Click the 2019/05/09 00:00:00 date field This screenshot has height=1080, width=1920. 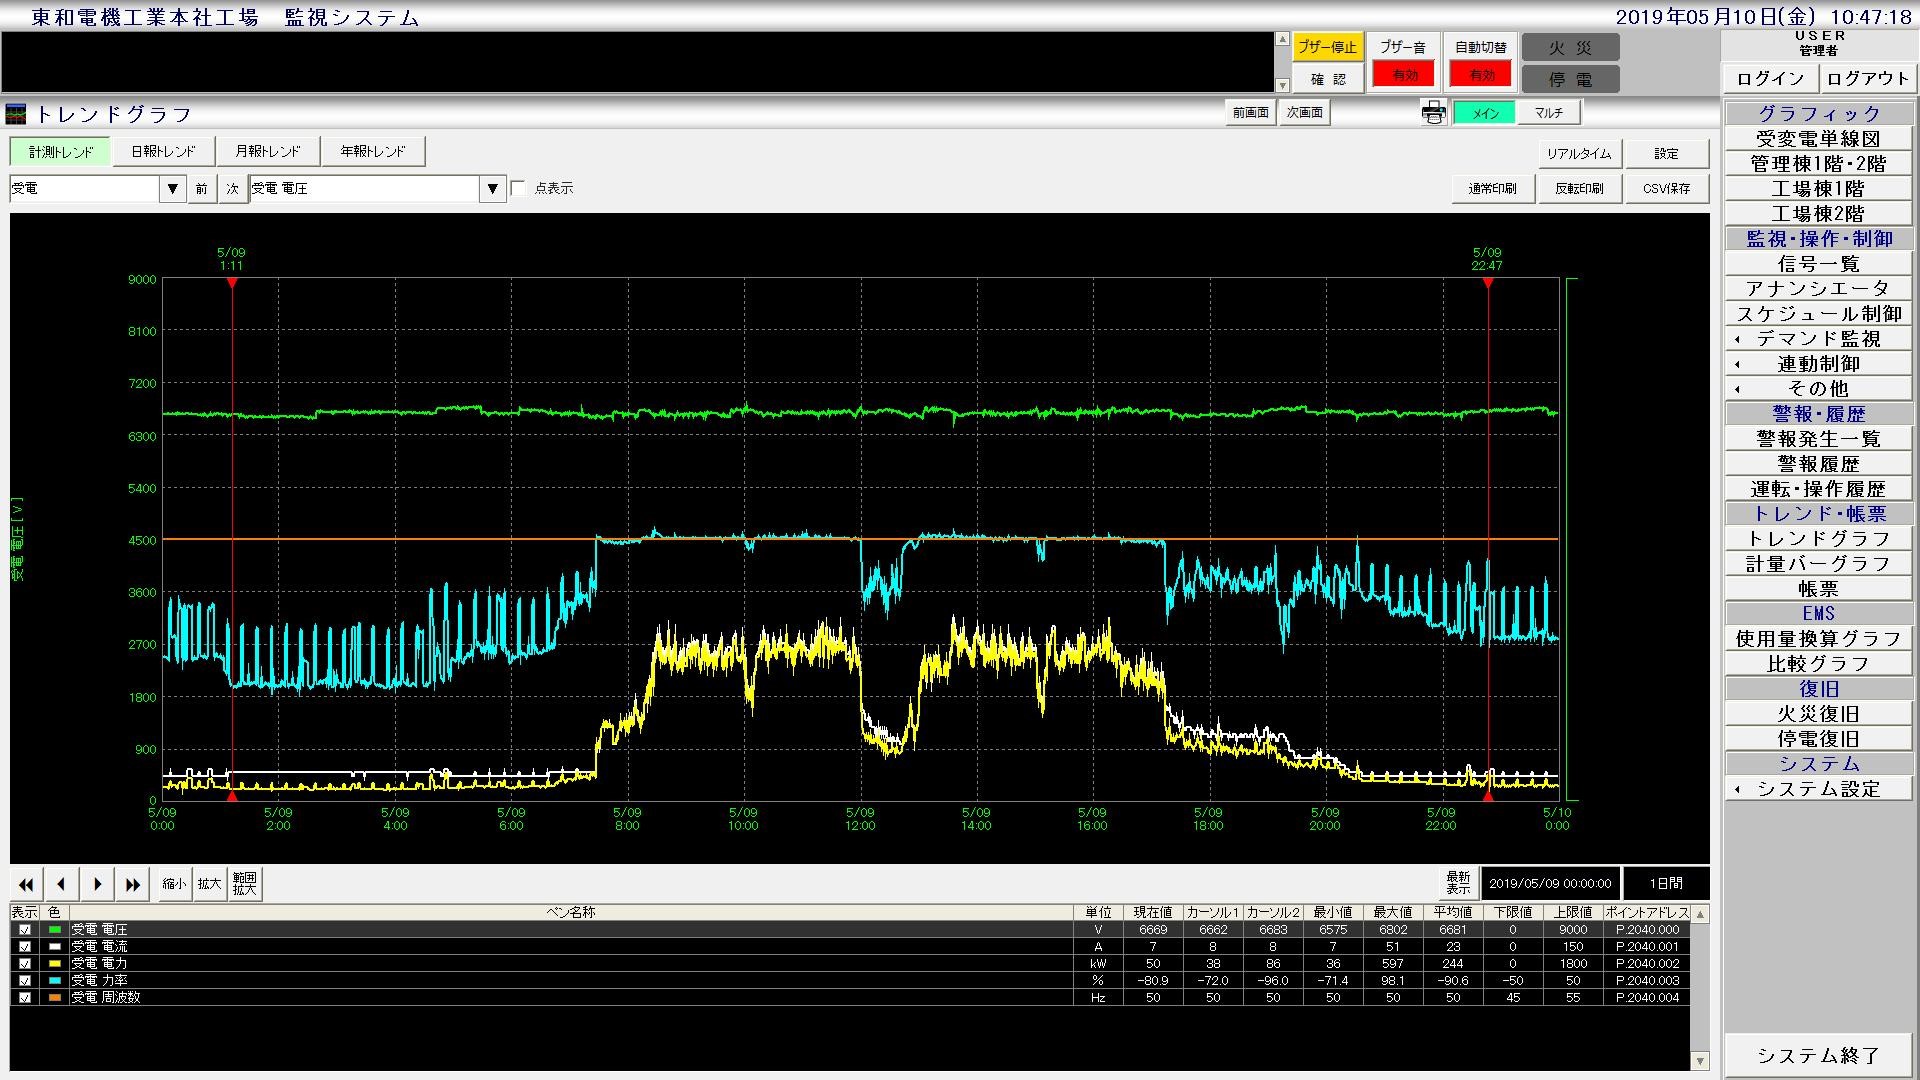1550,884
